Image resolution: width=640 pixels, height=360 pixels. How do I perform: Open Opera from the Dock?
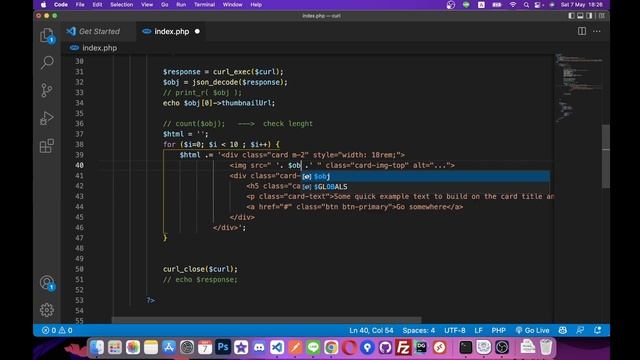(x=349, y=347)
